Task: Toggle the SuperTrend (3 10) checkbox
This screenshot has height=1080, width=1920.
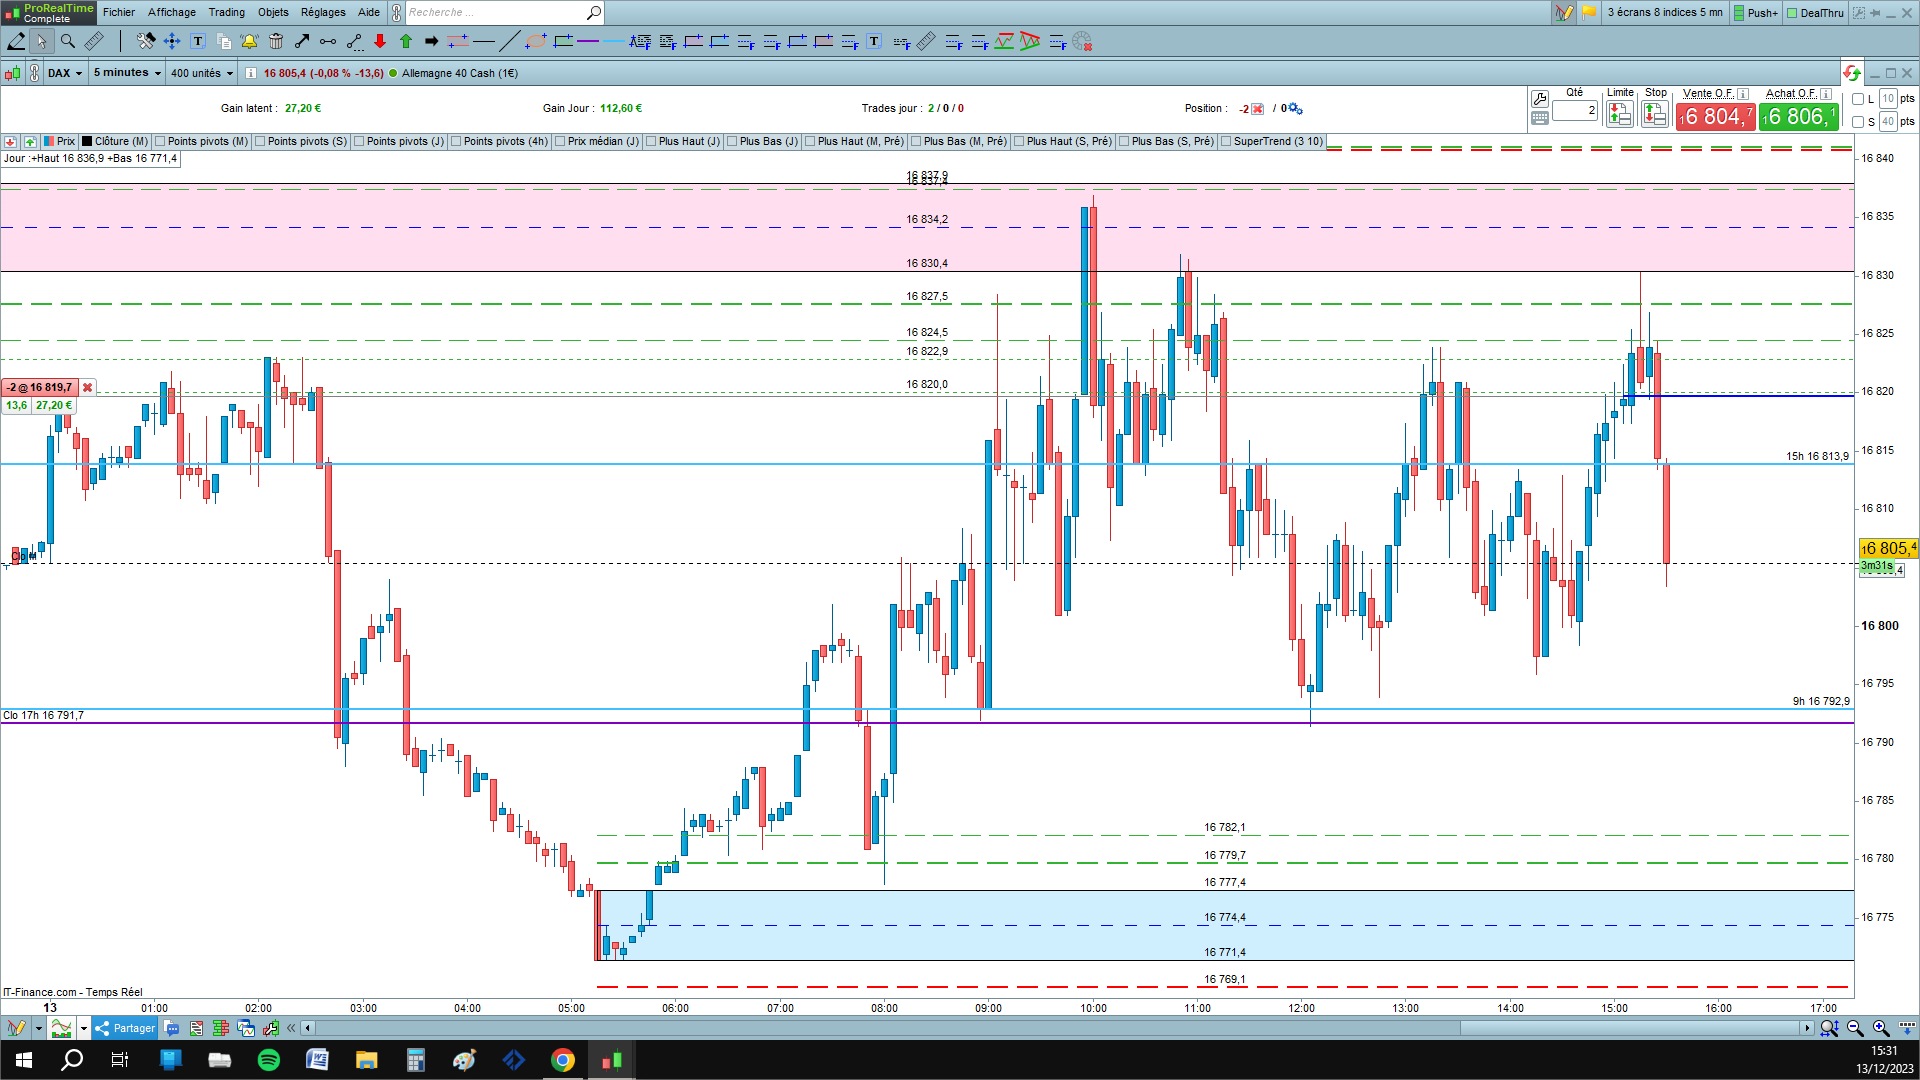Action: coord(1226,141)
